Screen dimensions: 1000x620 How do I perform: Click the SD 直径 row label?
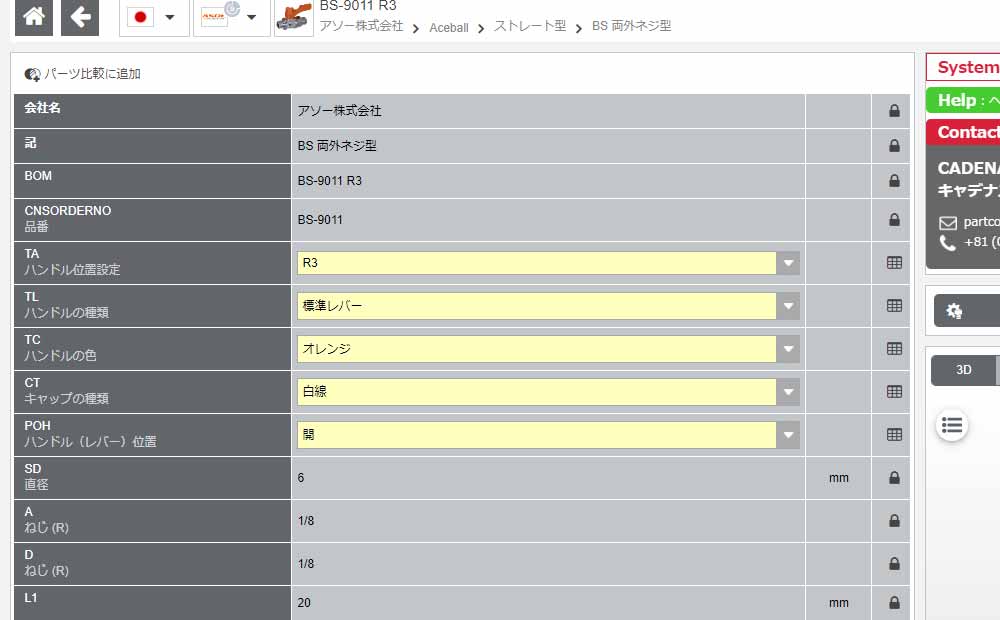pyautogui.click(x=36, y=476)
